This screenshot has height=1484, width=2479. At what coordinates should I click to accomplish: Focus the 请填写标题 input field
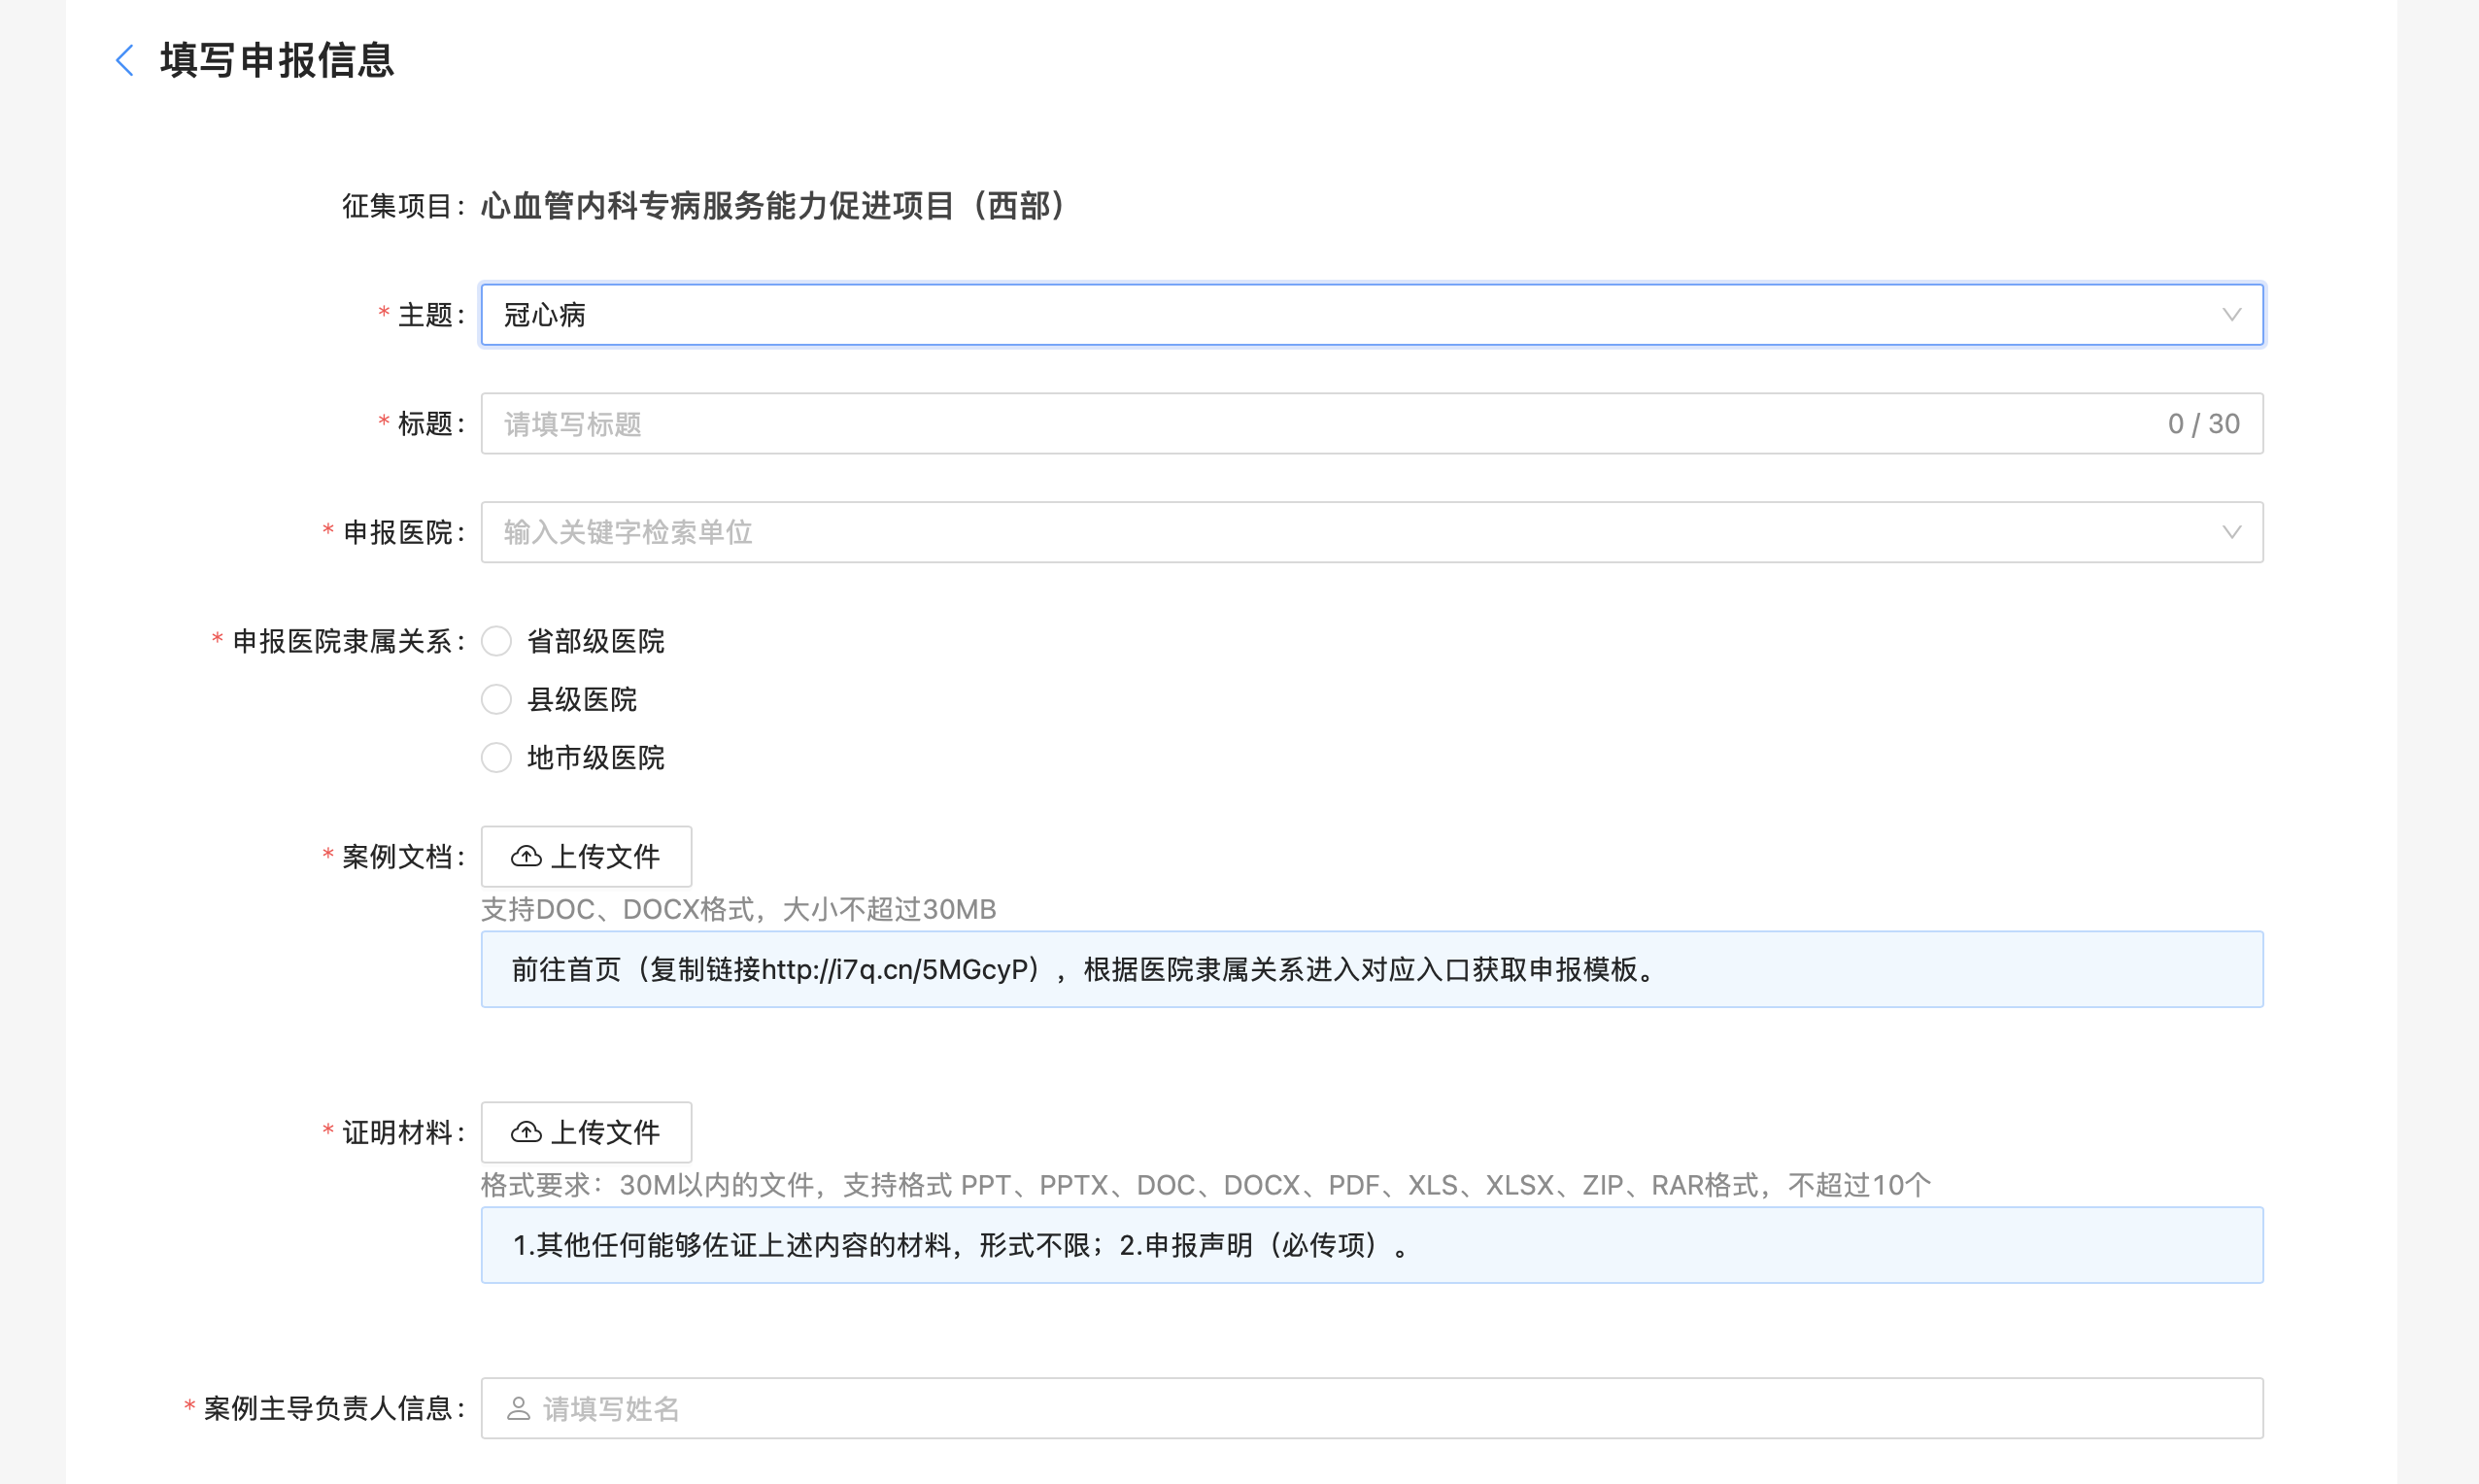click(1300, 424)
